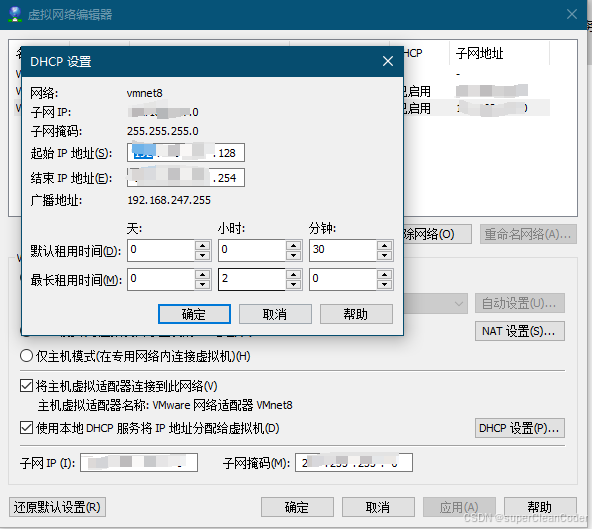Open NAT 设置(S) in the editor window
This screenshot has height=529, width=592.
click(520, 331)
